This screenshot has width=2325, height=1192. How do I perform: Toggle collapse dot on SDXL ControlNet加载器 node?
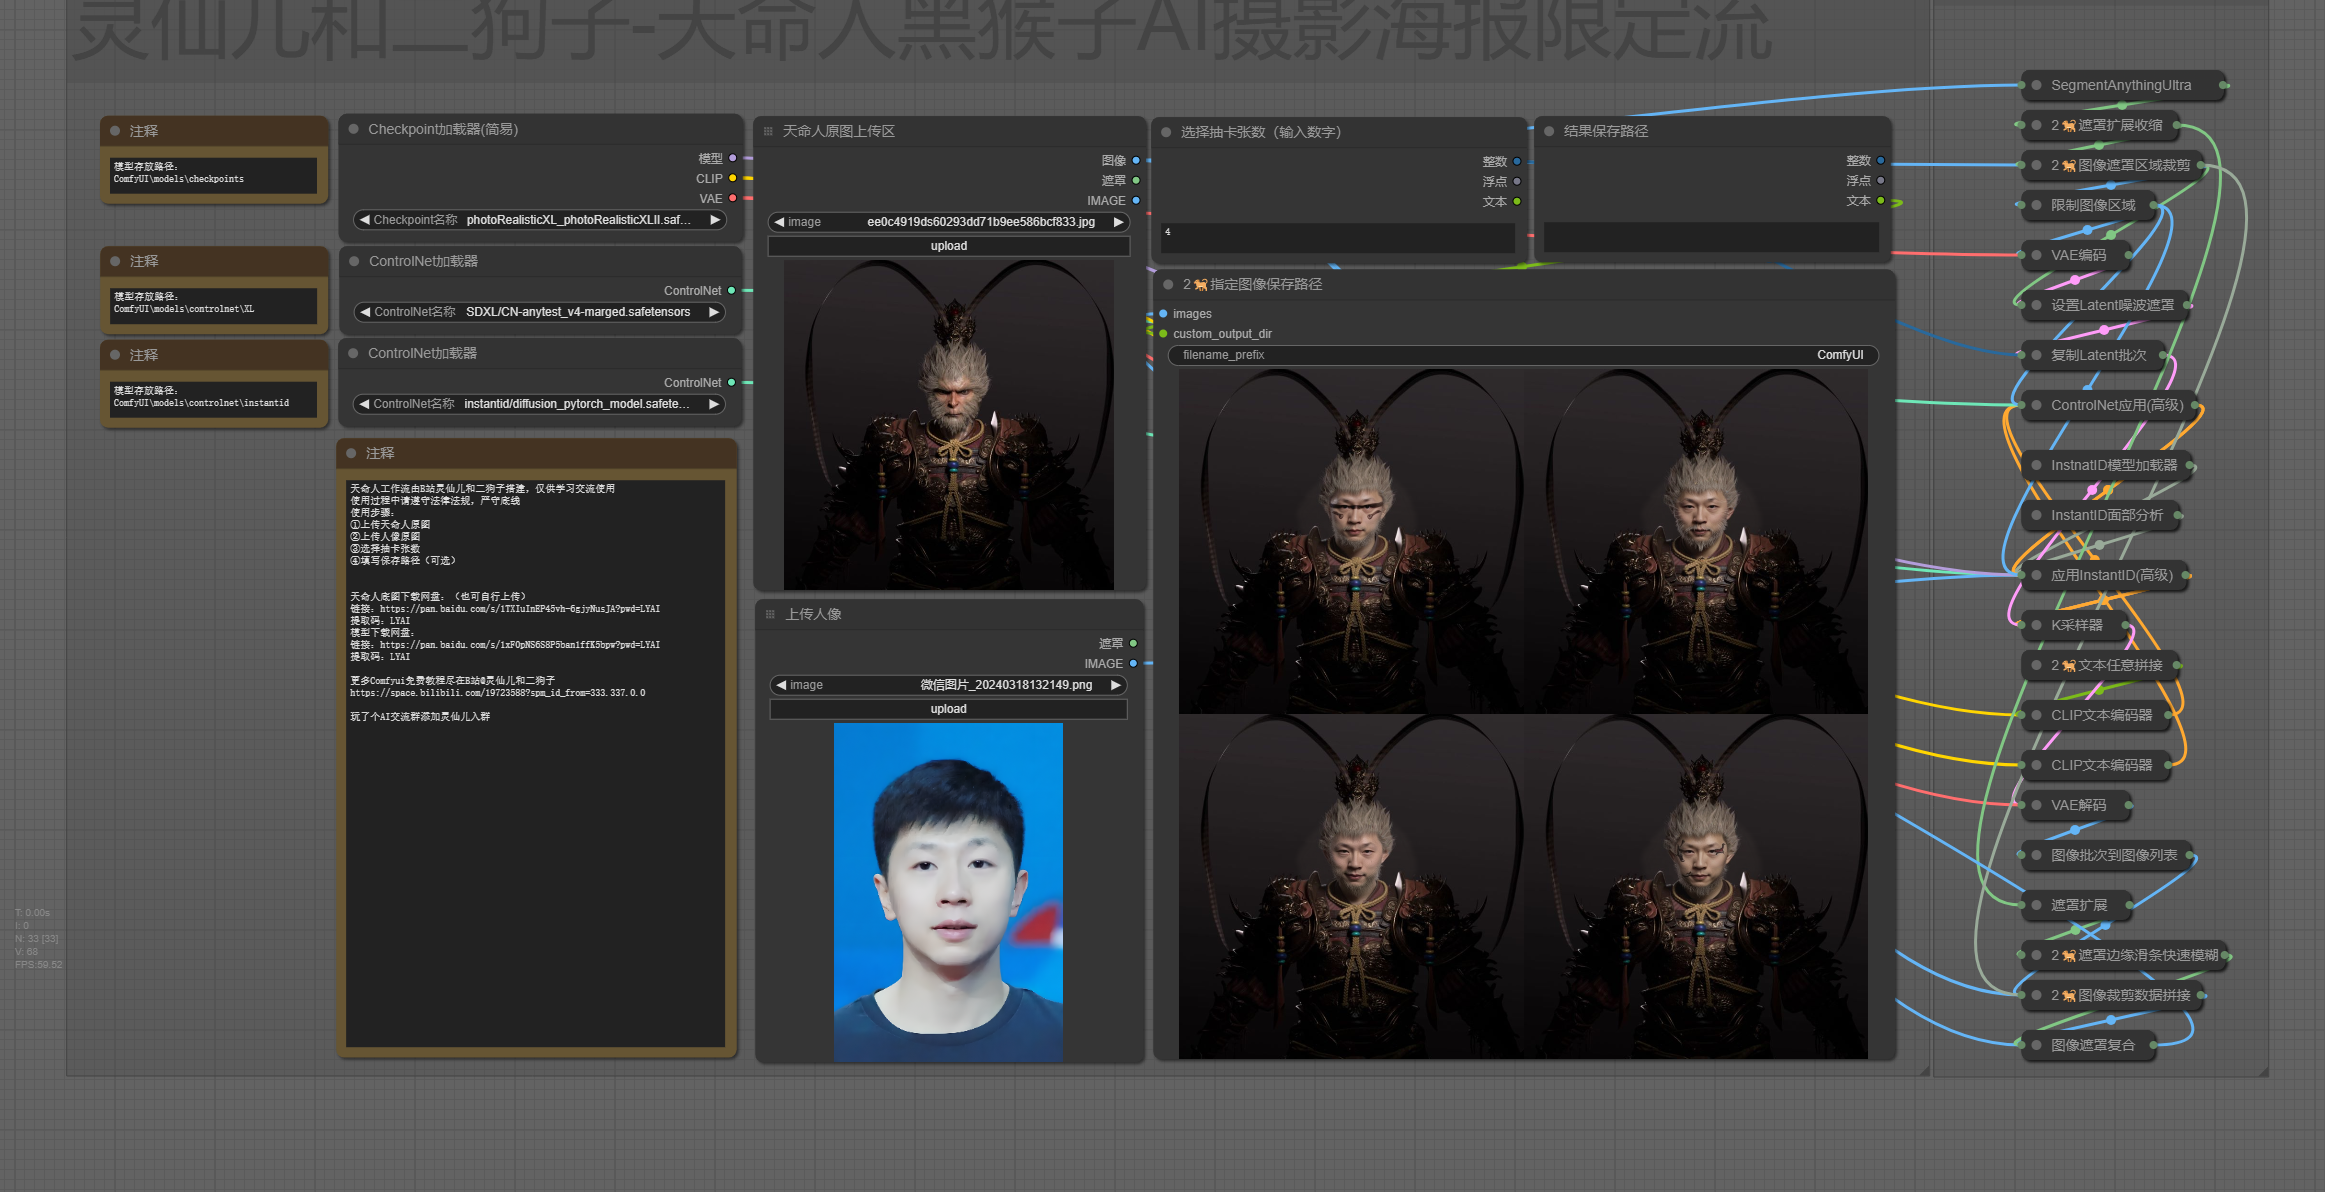pyautogui.click(x=354, y=261)
